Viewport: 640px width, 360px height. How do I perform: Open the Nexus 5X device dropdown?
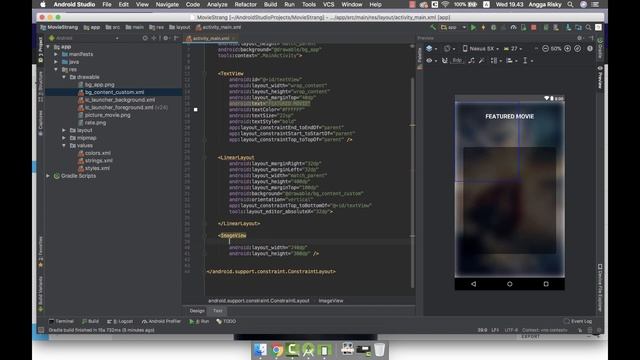pos(481,49)
